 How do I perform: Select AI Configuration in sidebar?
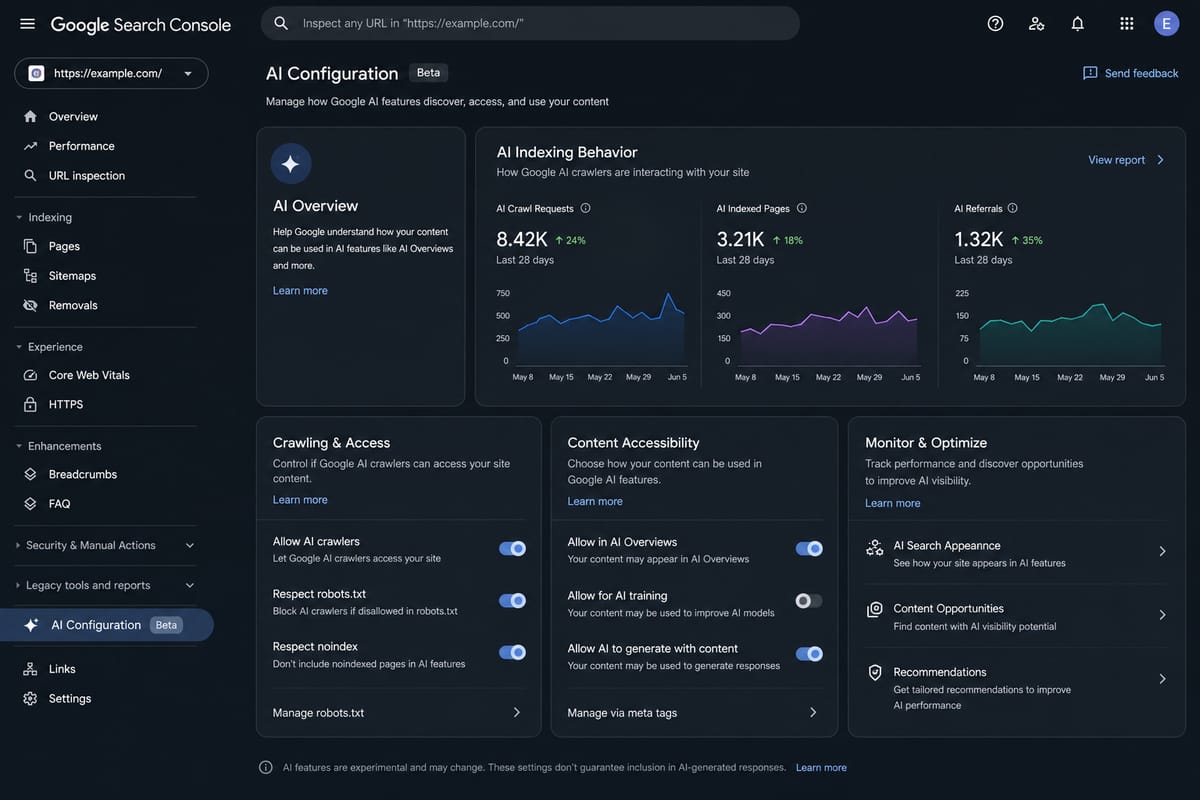coord(107,625)
